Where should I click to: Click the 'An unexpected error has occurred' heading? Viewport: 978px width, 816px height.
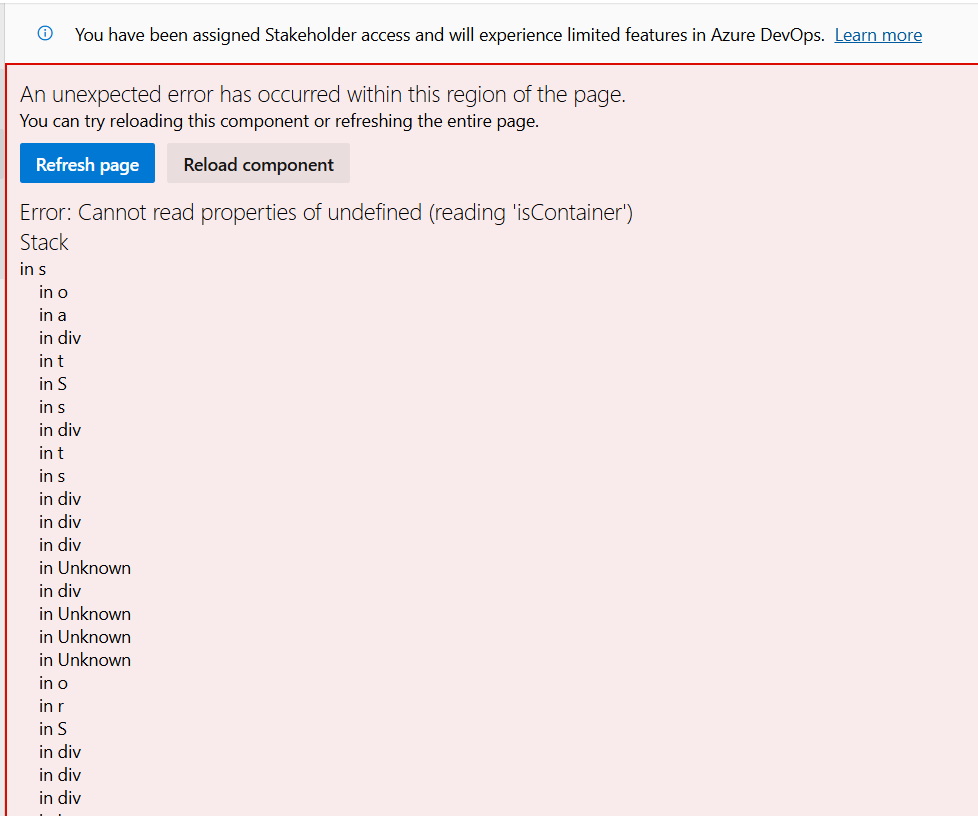(x=323, y=94)
